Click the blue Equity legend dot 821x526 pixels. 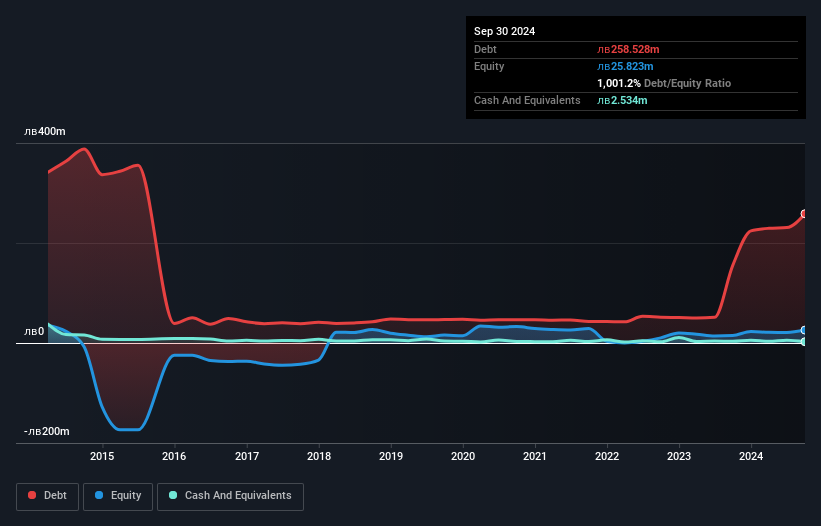pyautogui.click(x=99, y=495)
